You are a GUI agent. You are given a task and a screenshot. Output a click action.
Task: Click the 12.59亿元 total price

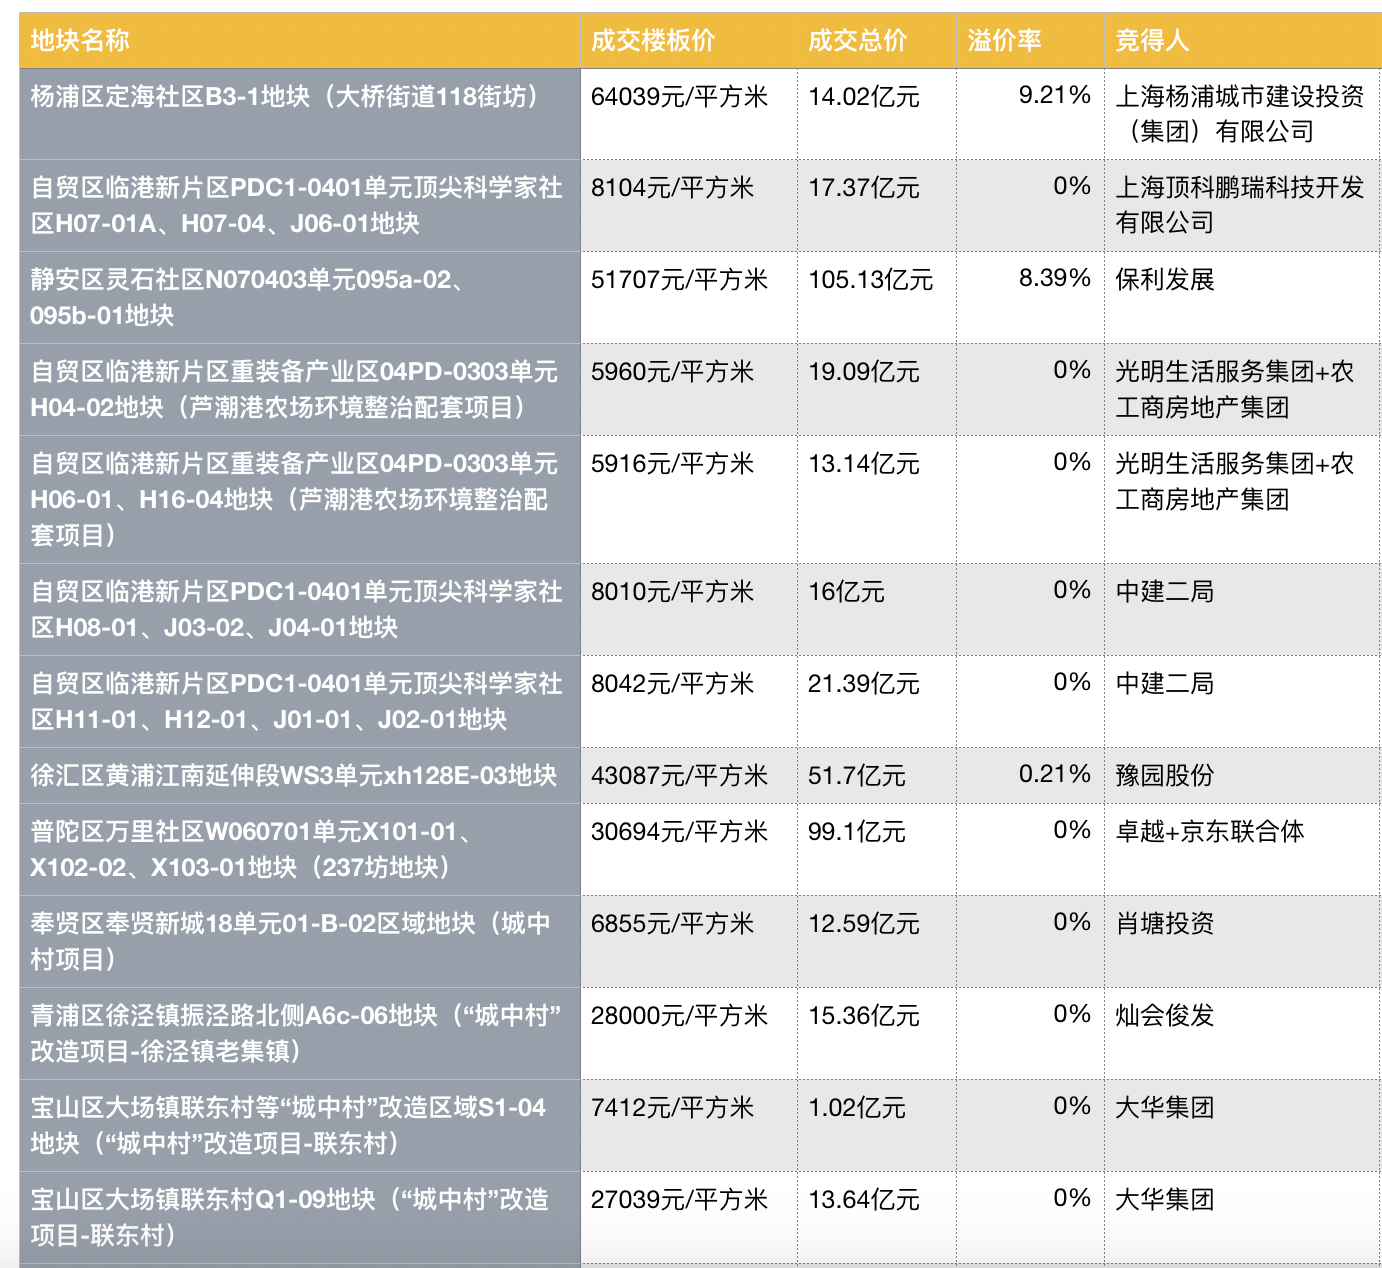point(864,924)
